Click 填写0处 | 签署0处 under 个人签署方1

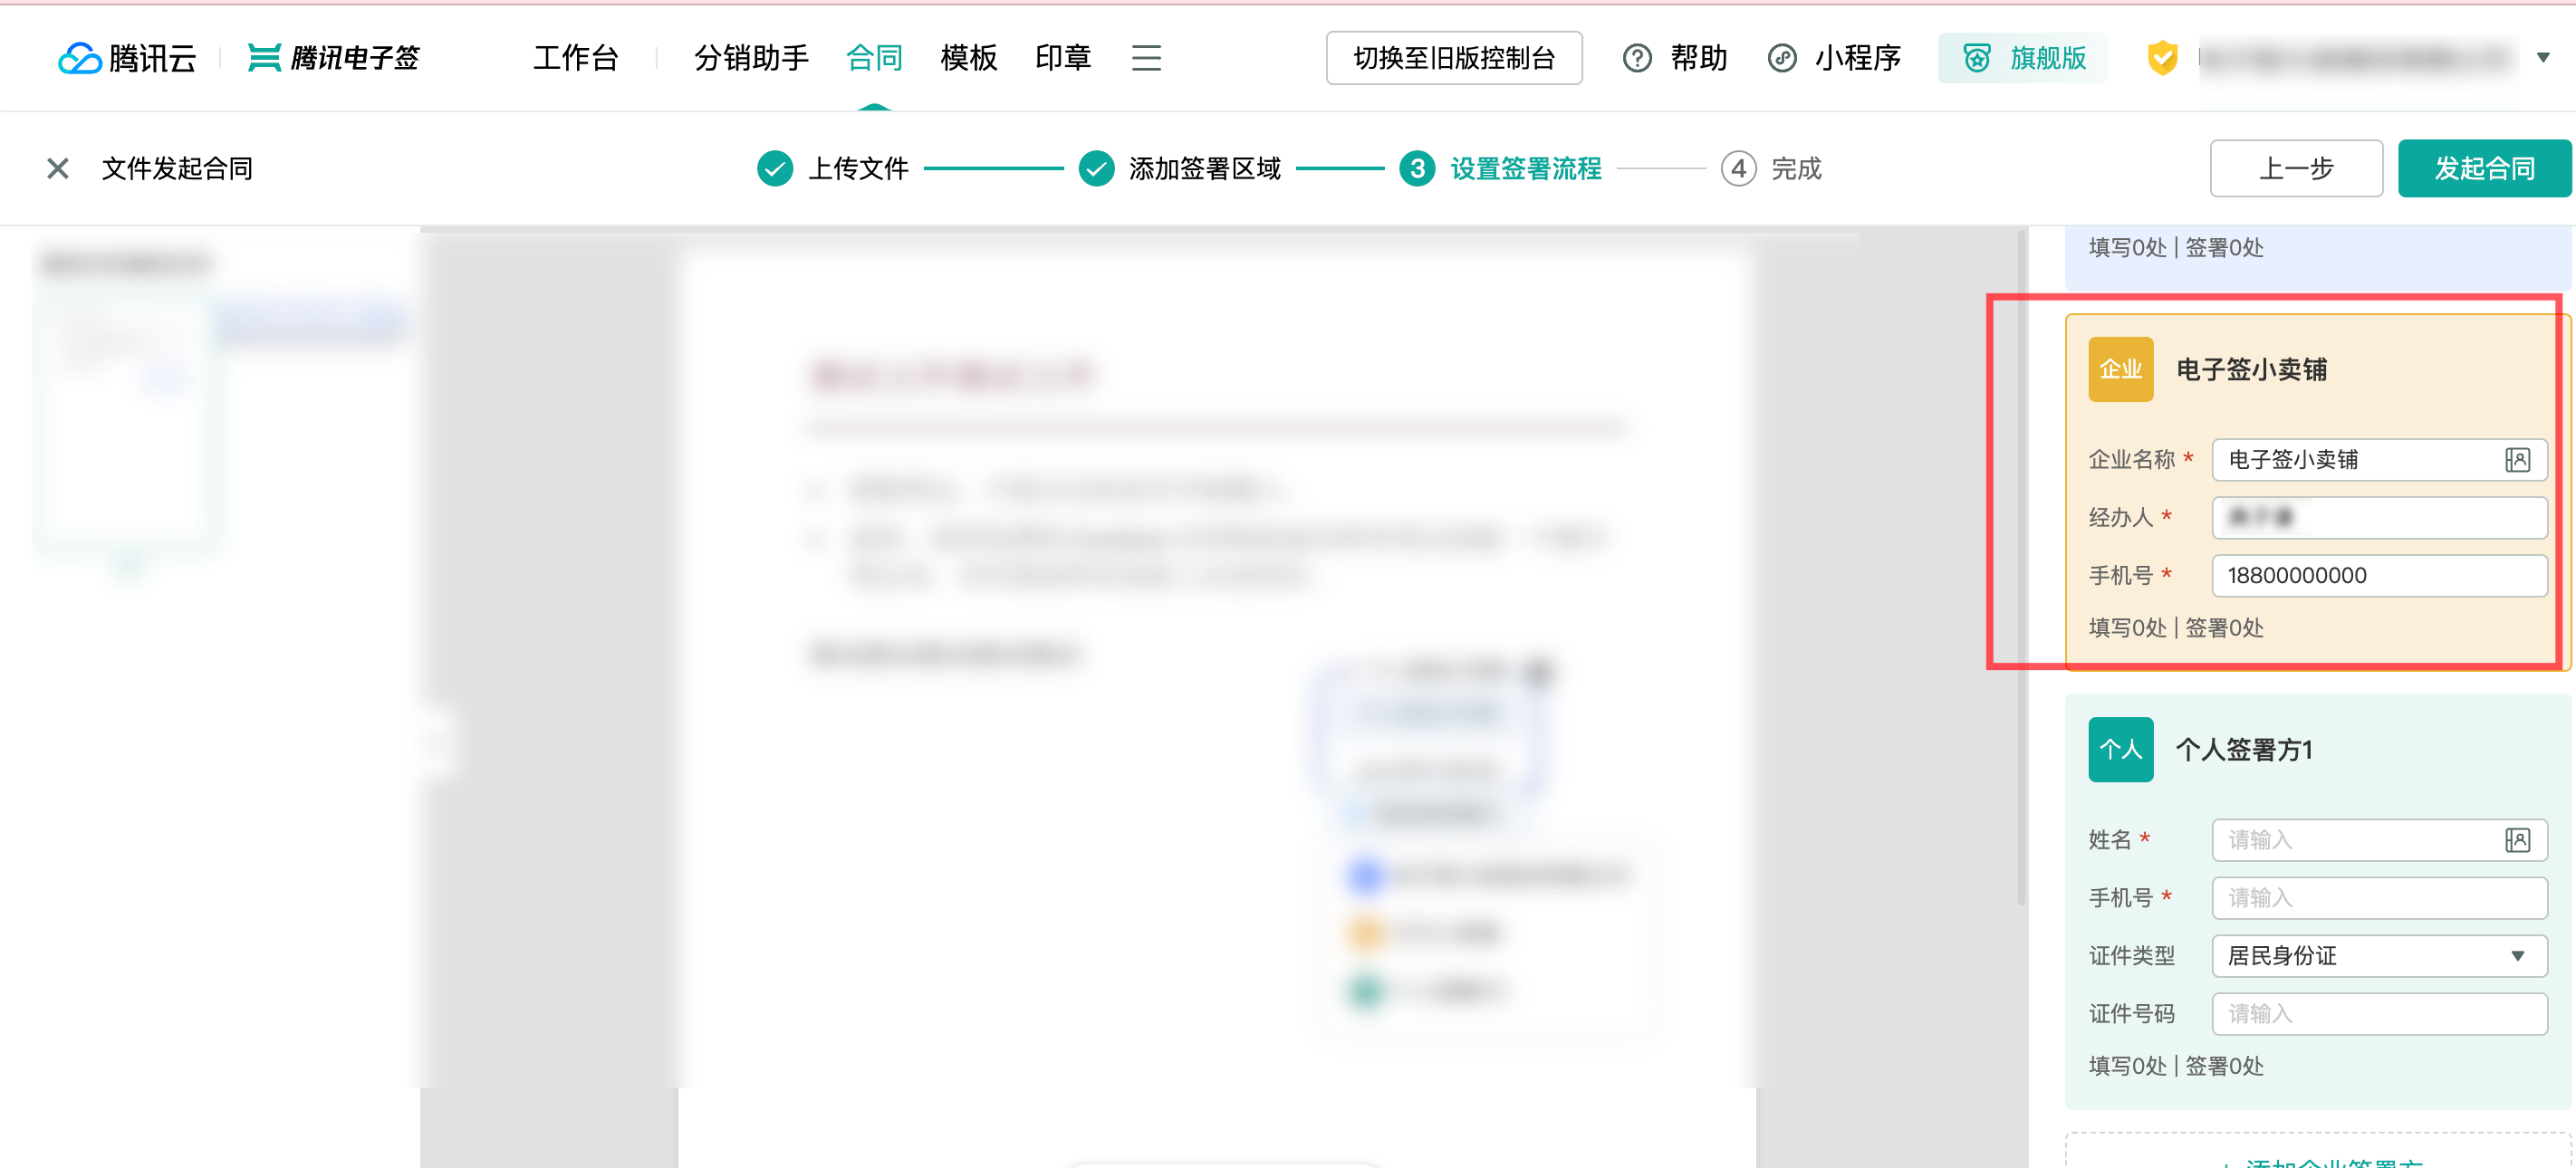[2176, 1065]
